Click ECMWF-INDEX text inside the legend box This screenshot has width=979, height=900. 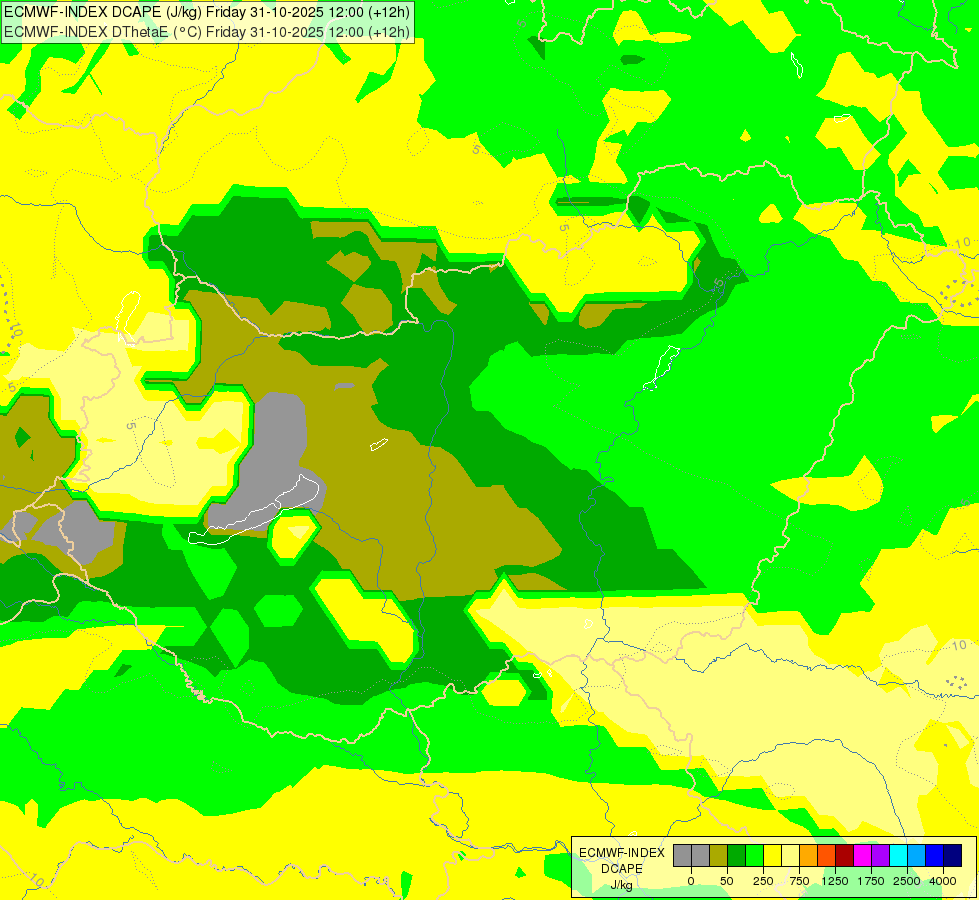click(x=622, y=853)
